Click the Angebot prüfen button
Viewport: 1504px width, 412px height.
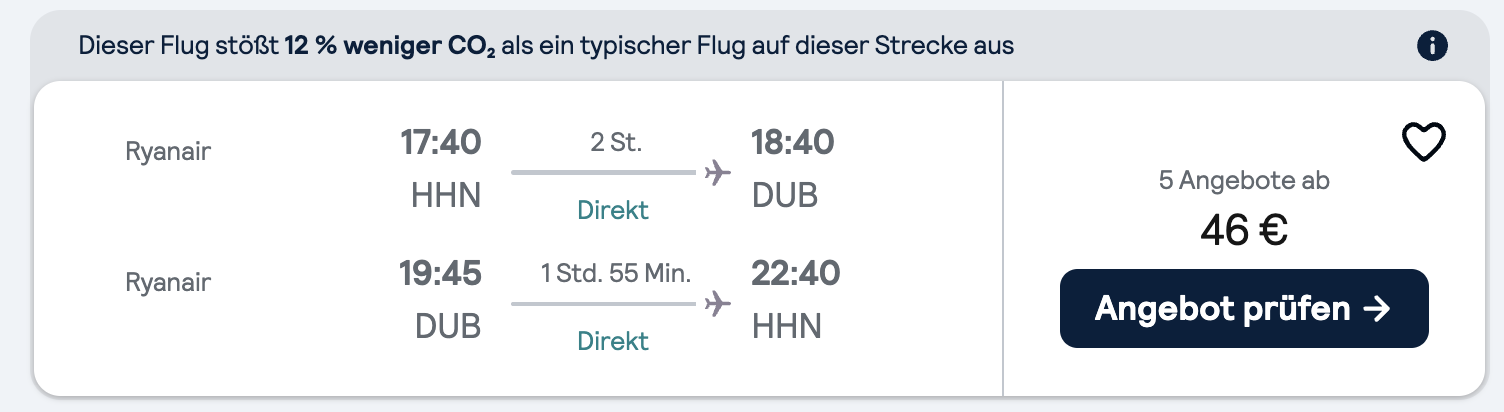coord(1244,308)
